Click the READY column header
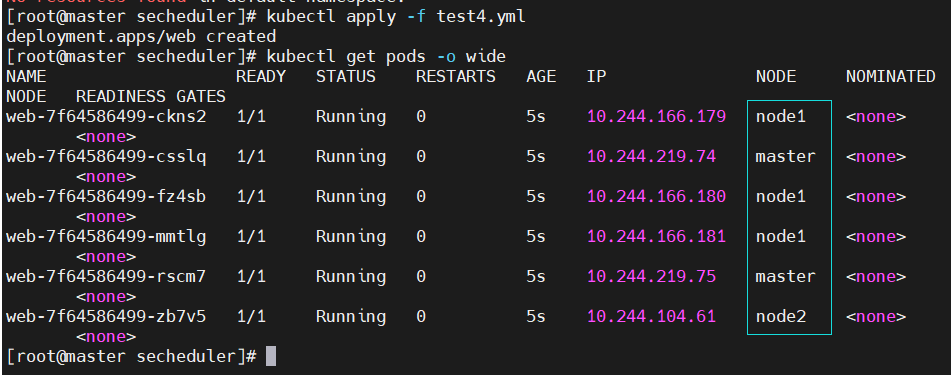Image resolution: width=951 pixels, height=375 pixels. point(261,76)
